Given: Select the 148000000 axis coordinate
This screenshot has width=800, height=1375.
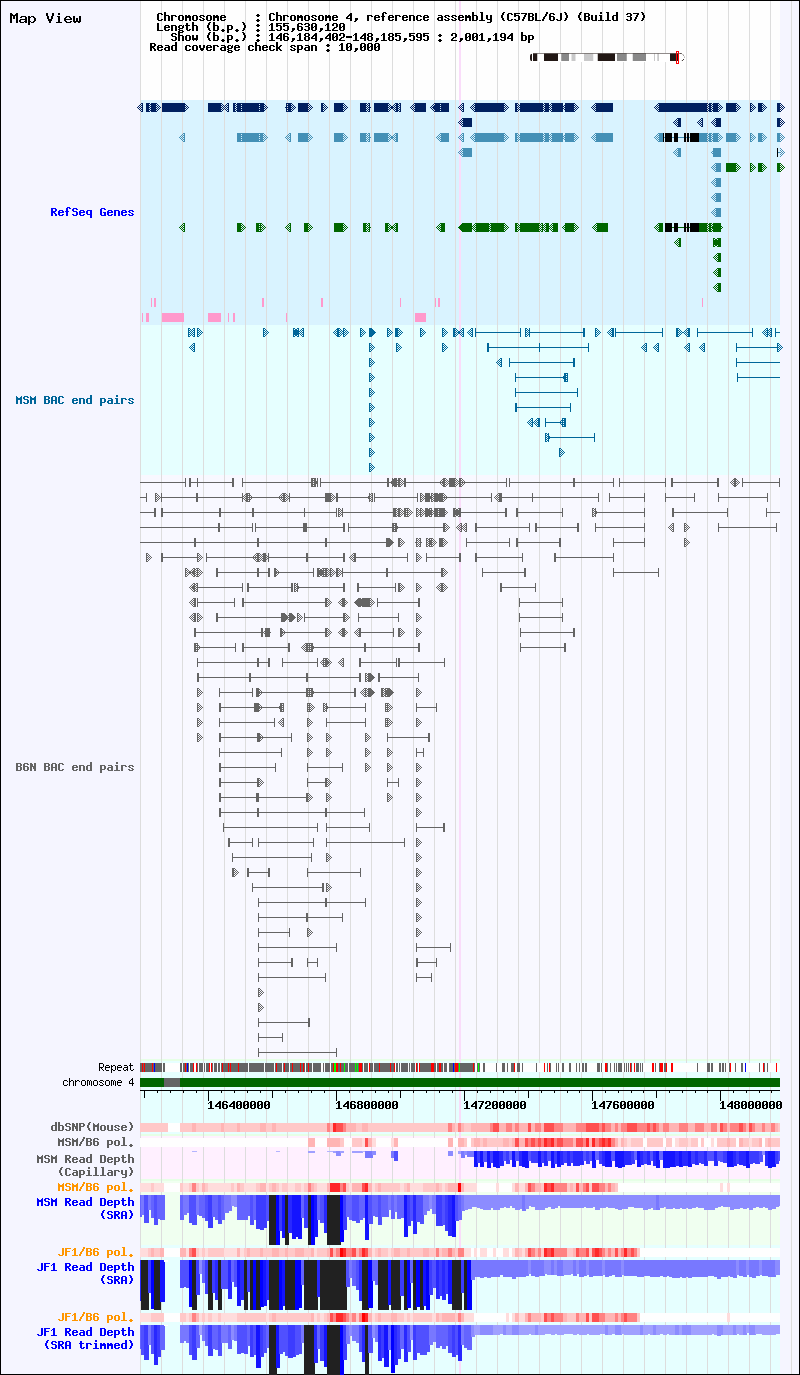Looking at the screenshot, I should coord(751,1105).
